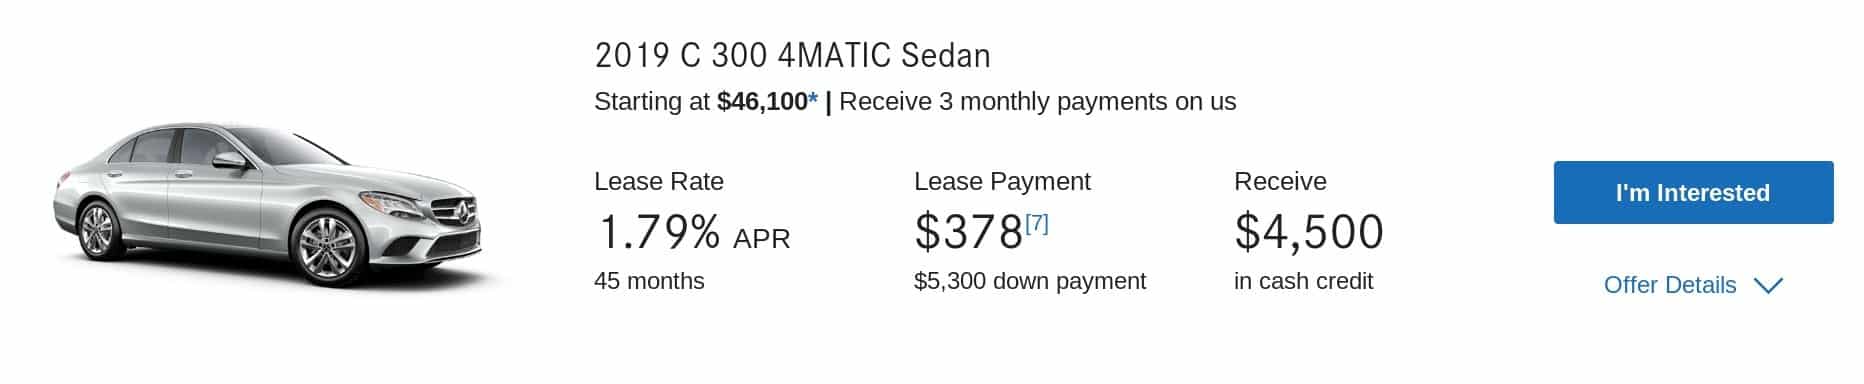The width and height of the screenshot is (1864, 384).
Task: Expand the Offer Details chevron arrow
Action: click(x=1768, y=286)
